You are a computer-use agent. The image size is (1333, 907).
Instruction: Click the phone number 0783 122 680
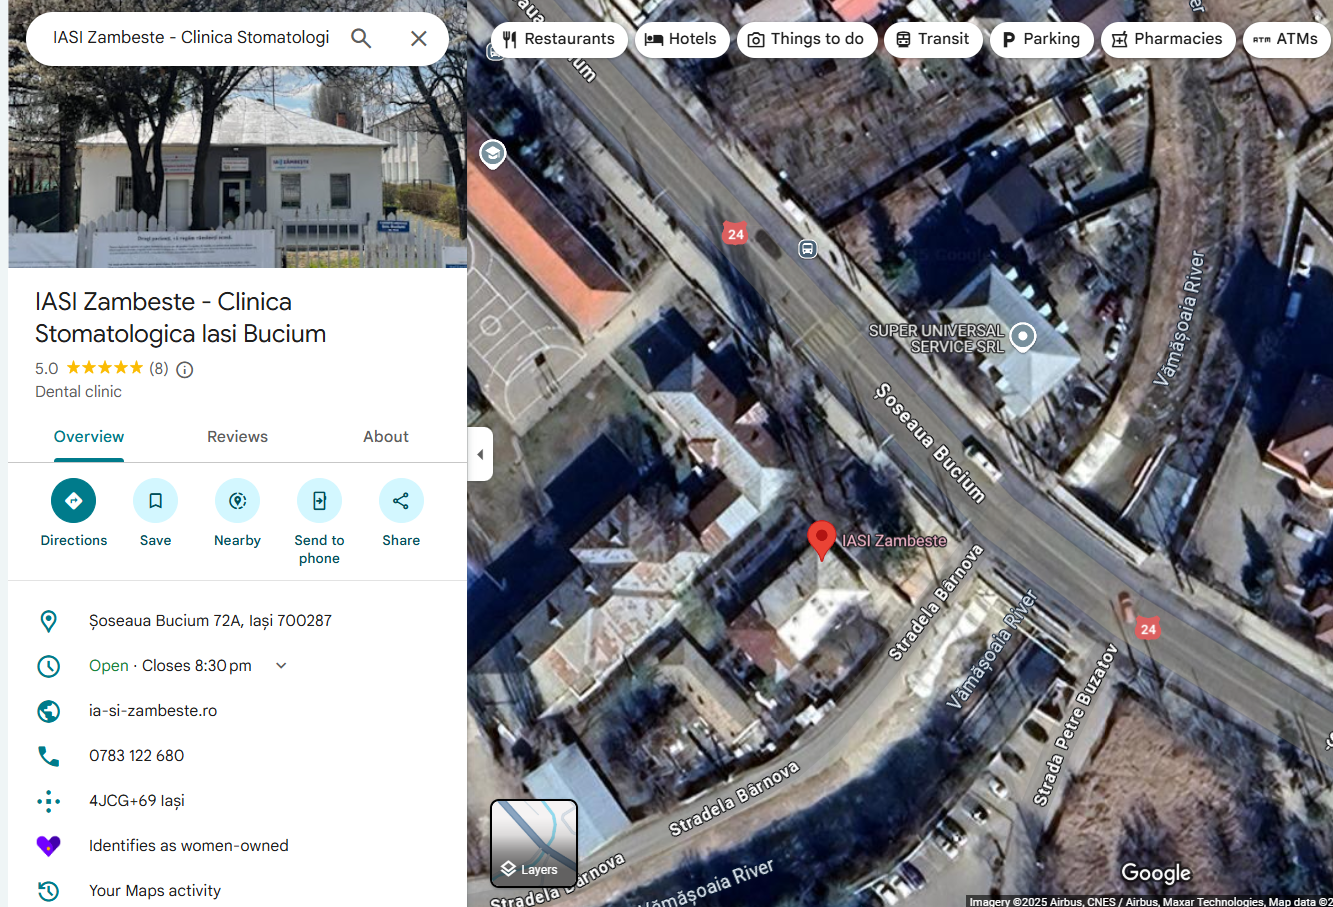[x=136, y=756]
